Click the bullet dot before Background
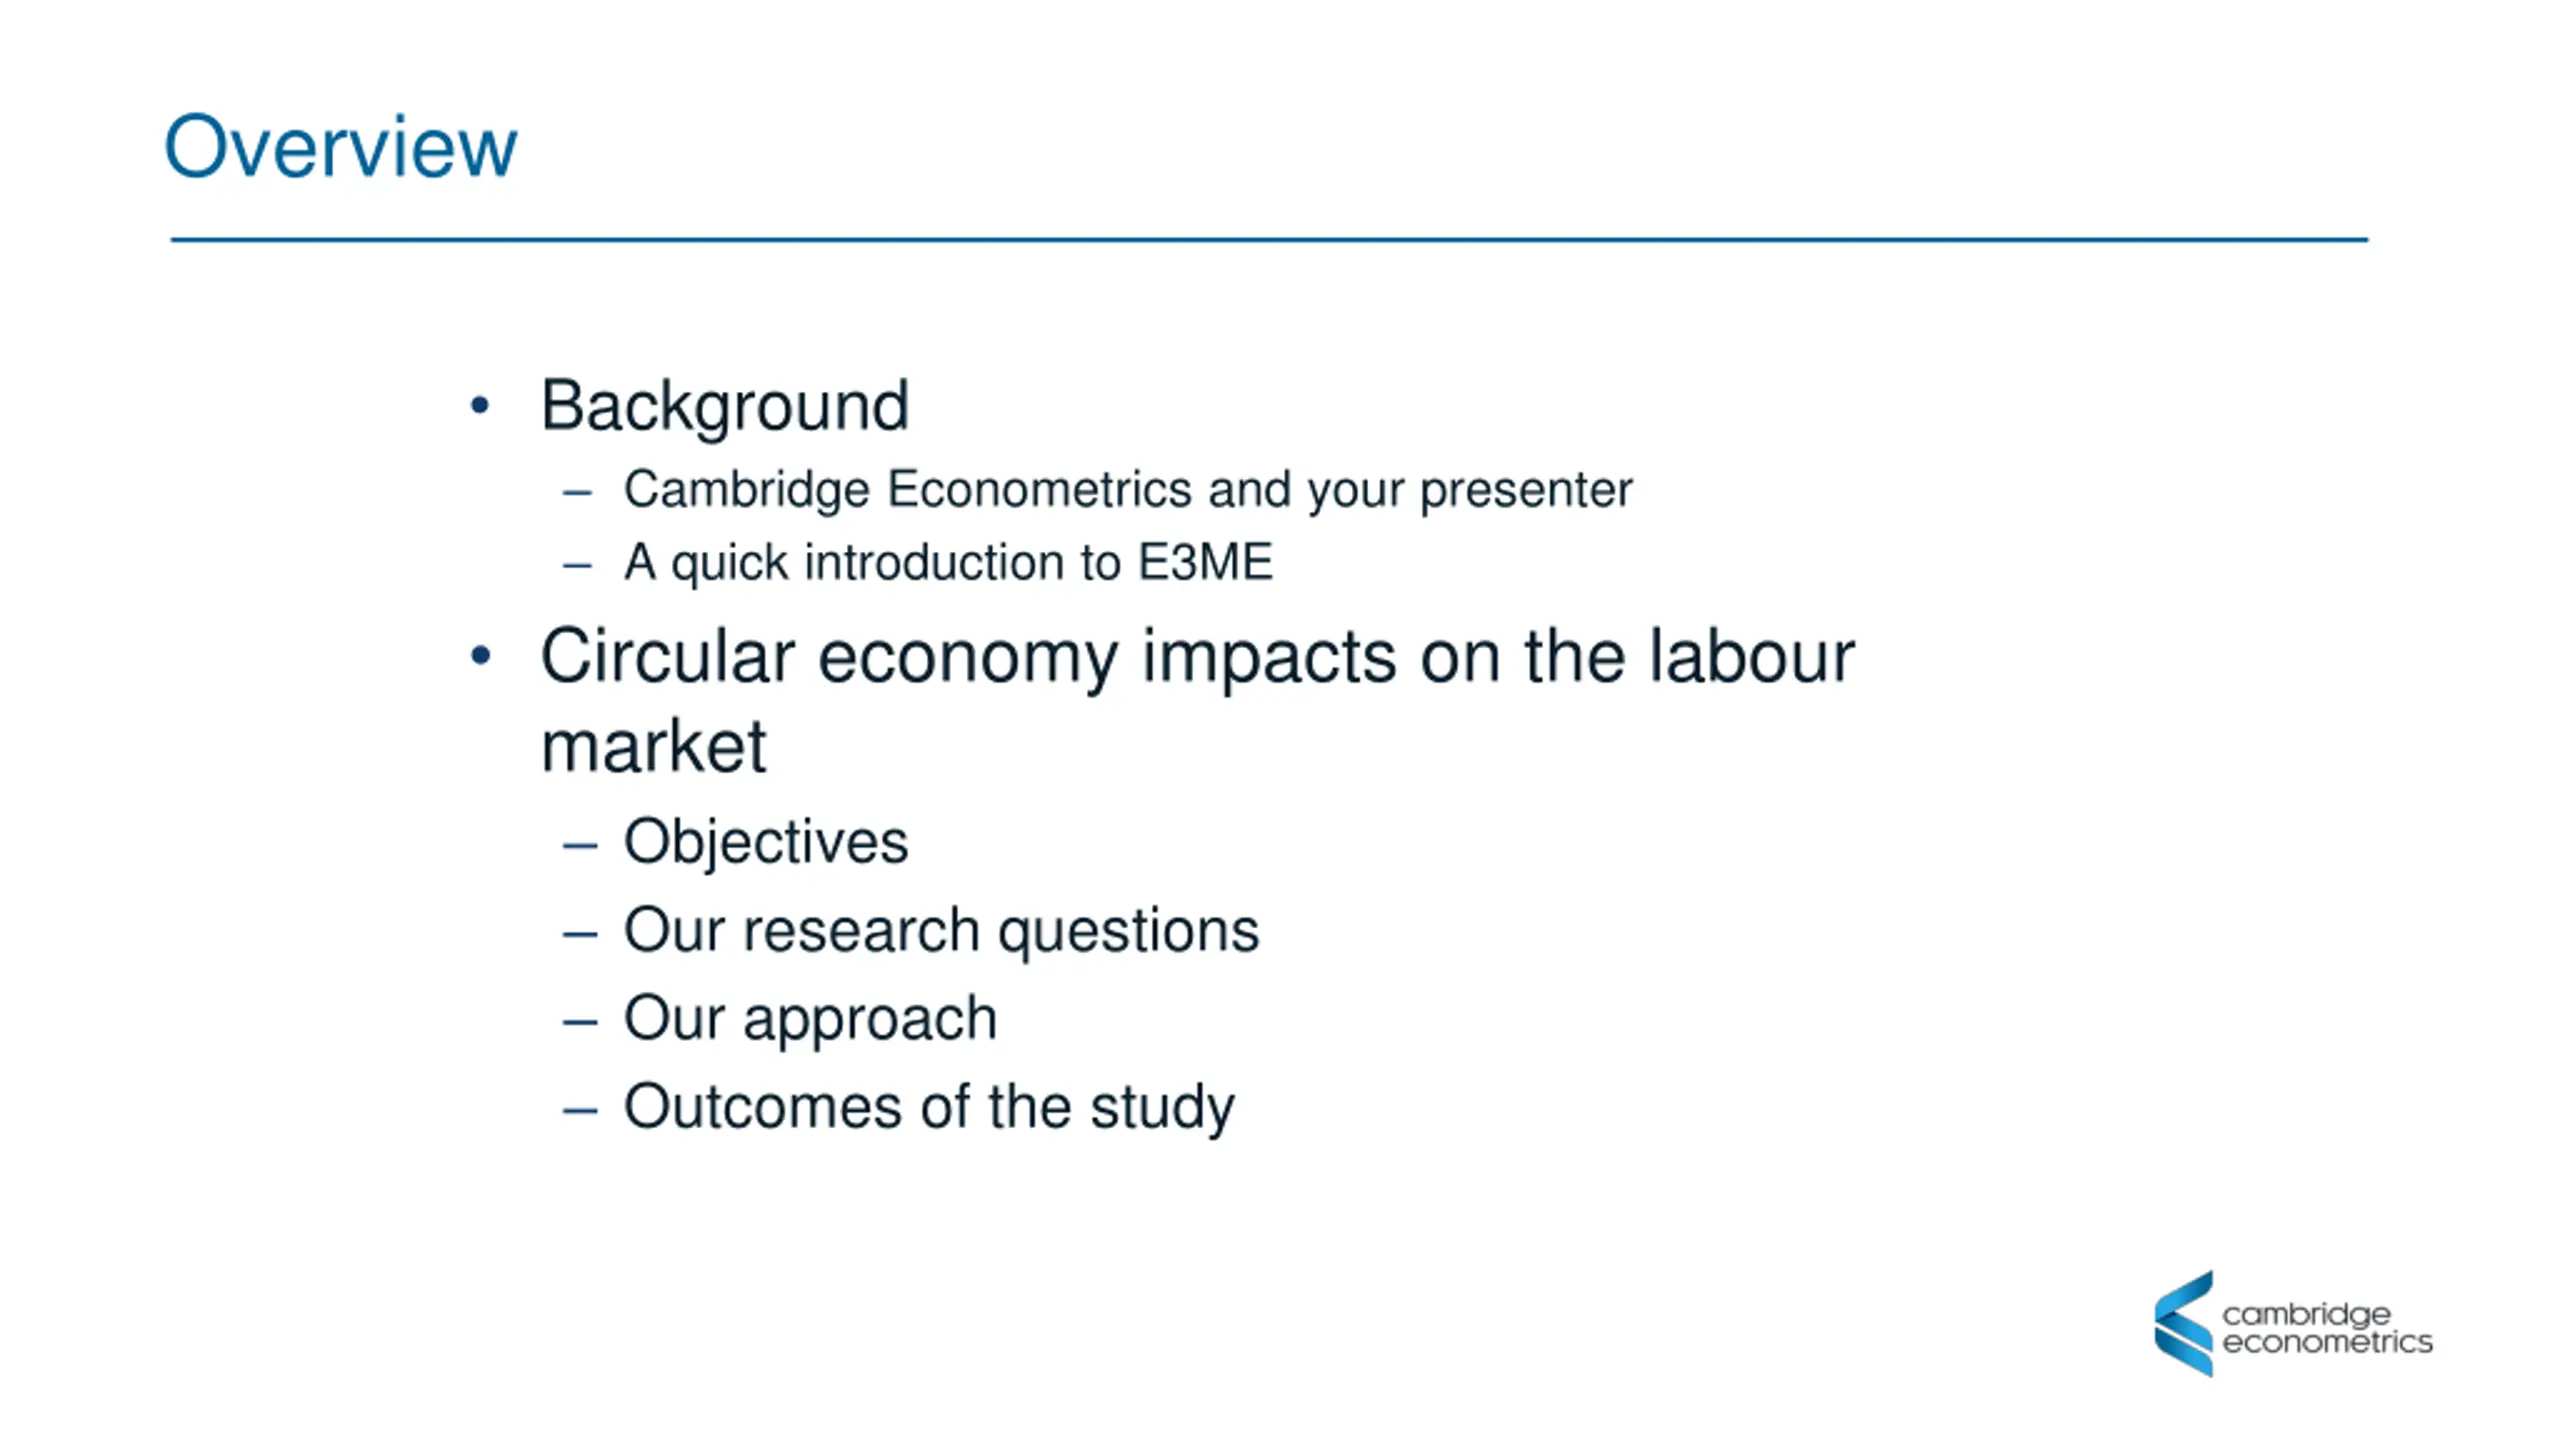The height and width of the screenshot is (1440, 2560). tap(480, 406)
